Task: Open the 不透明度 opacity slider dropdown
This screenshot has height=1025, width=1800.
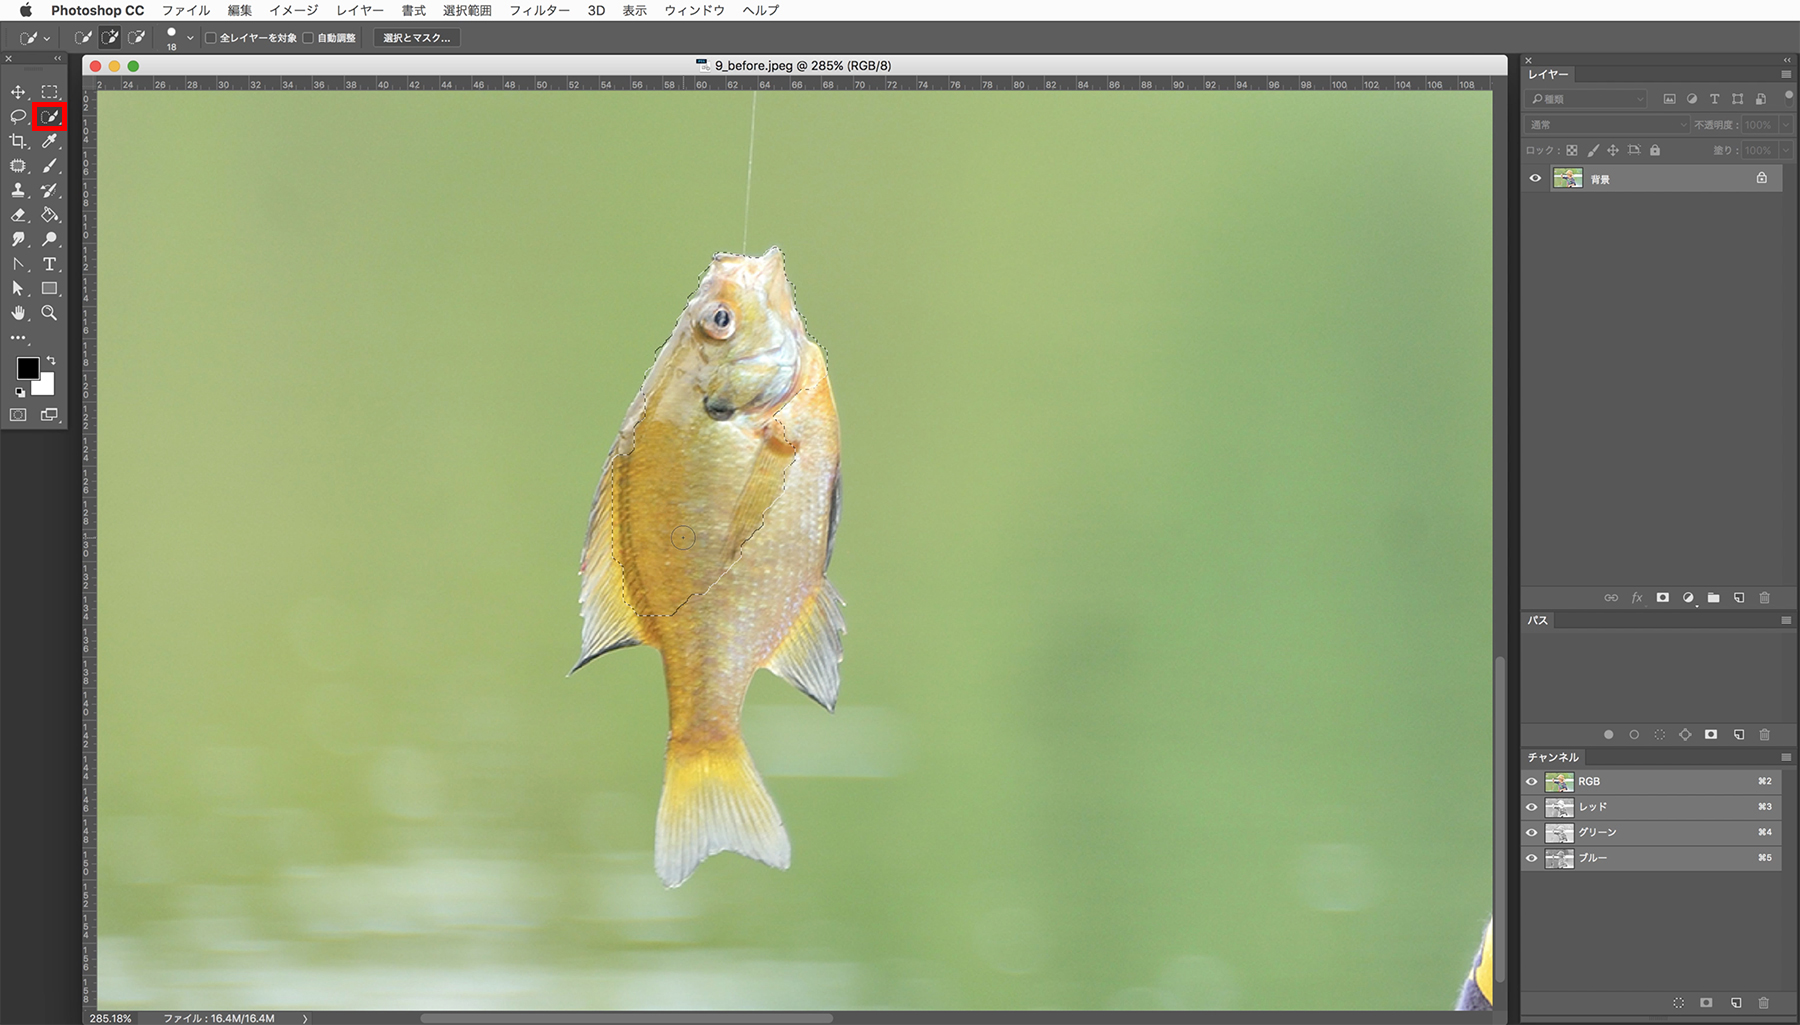Action: click(x=1786, y=125)
